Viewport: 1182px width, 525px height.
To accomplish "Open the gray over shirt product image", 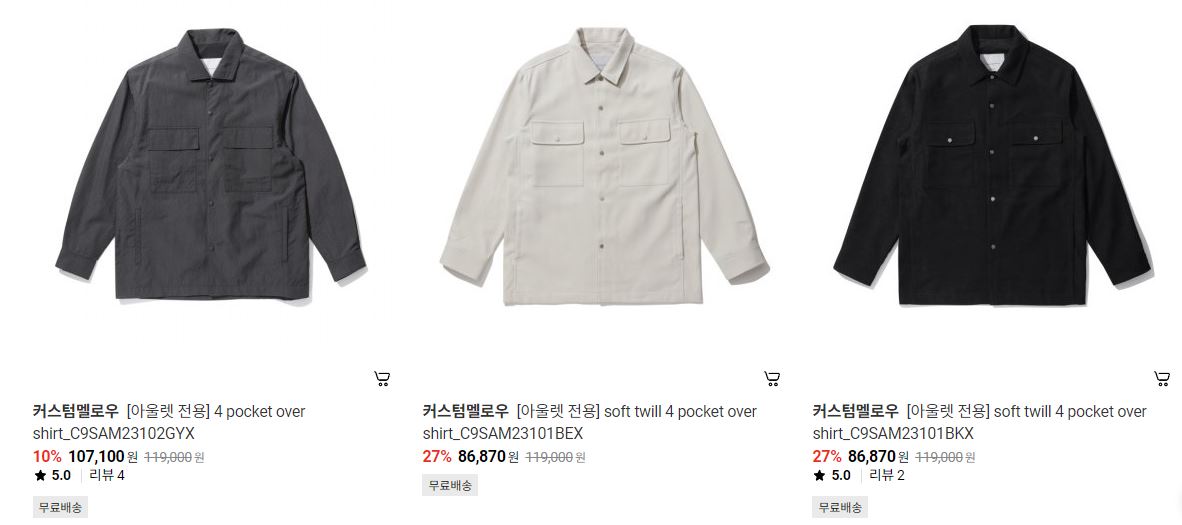I will coord(211,164).
